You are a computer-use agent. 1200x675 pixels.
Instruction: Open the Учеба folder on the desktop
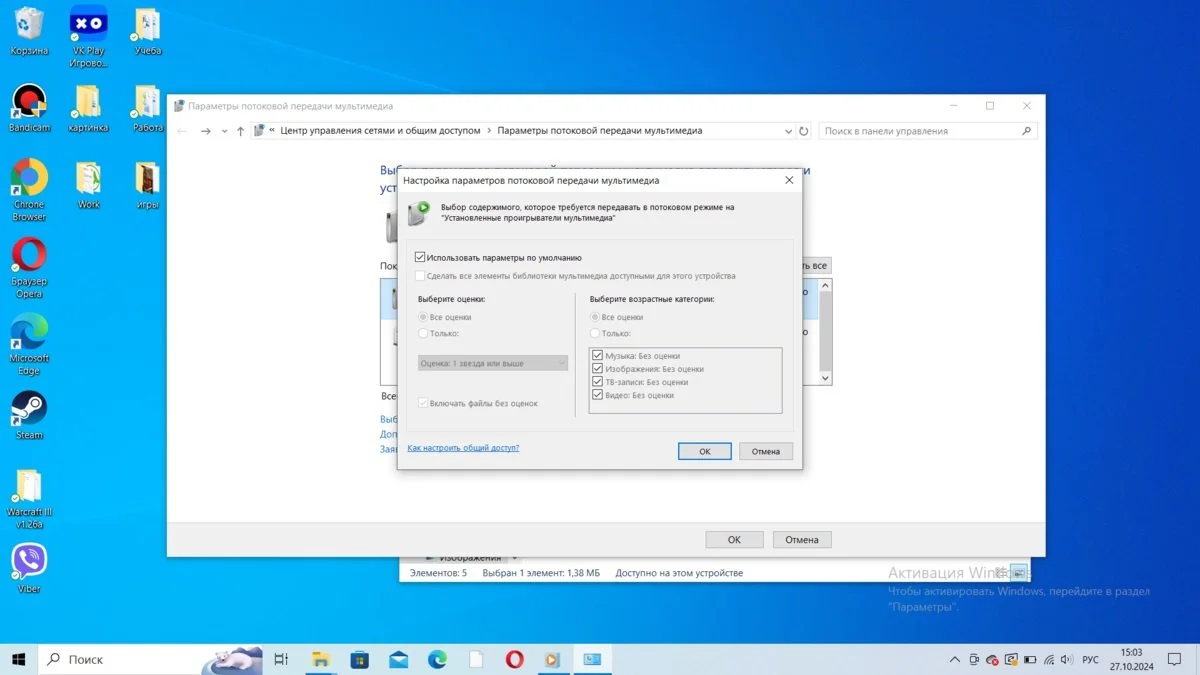pos(147,31)
